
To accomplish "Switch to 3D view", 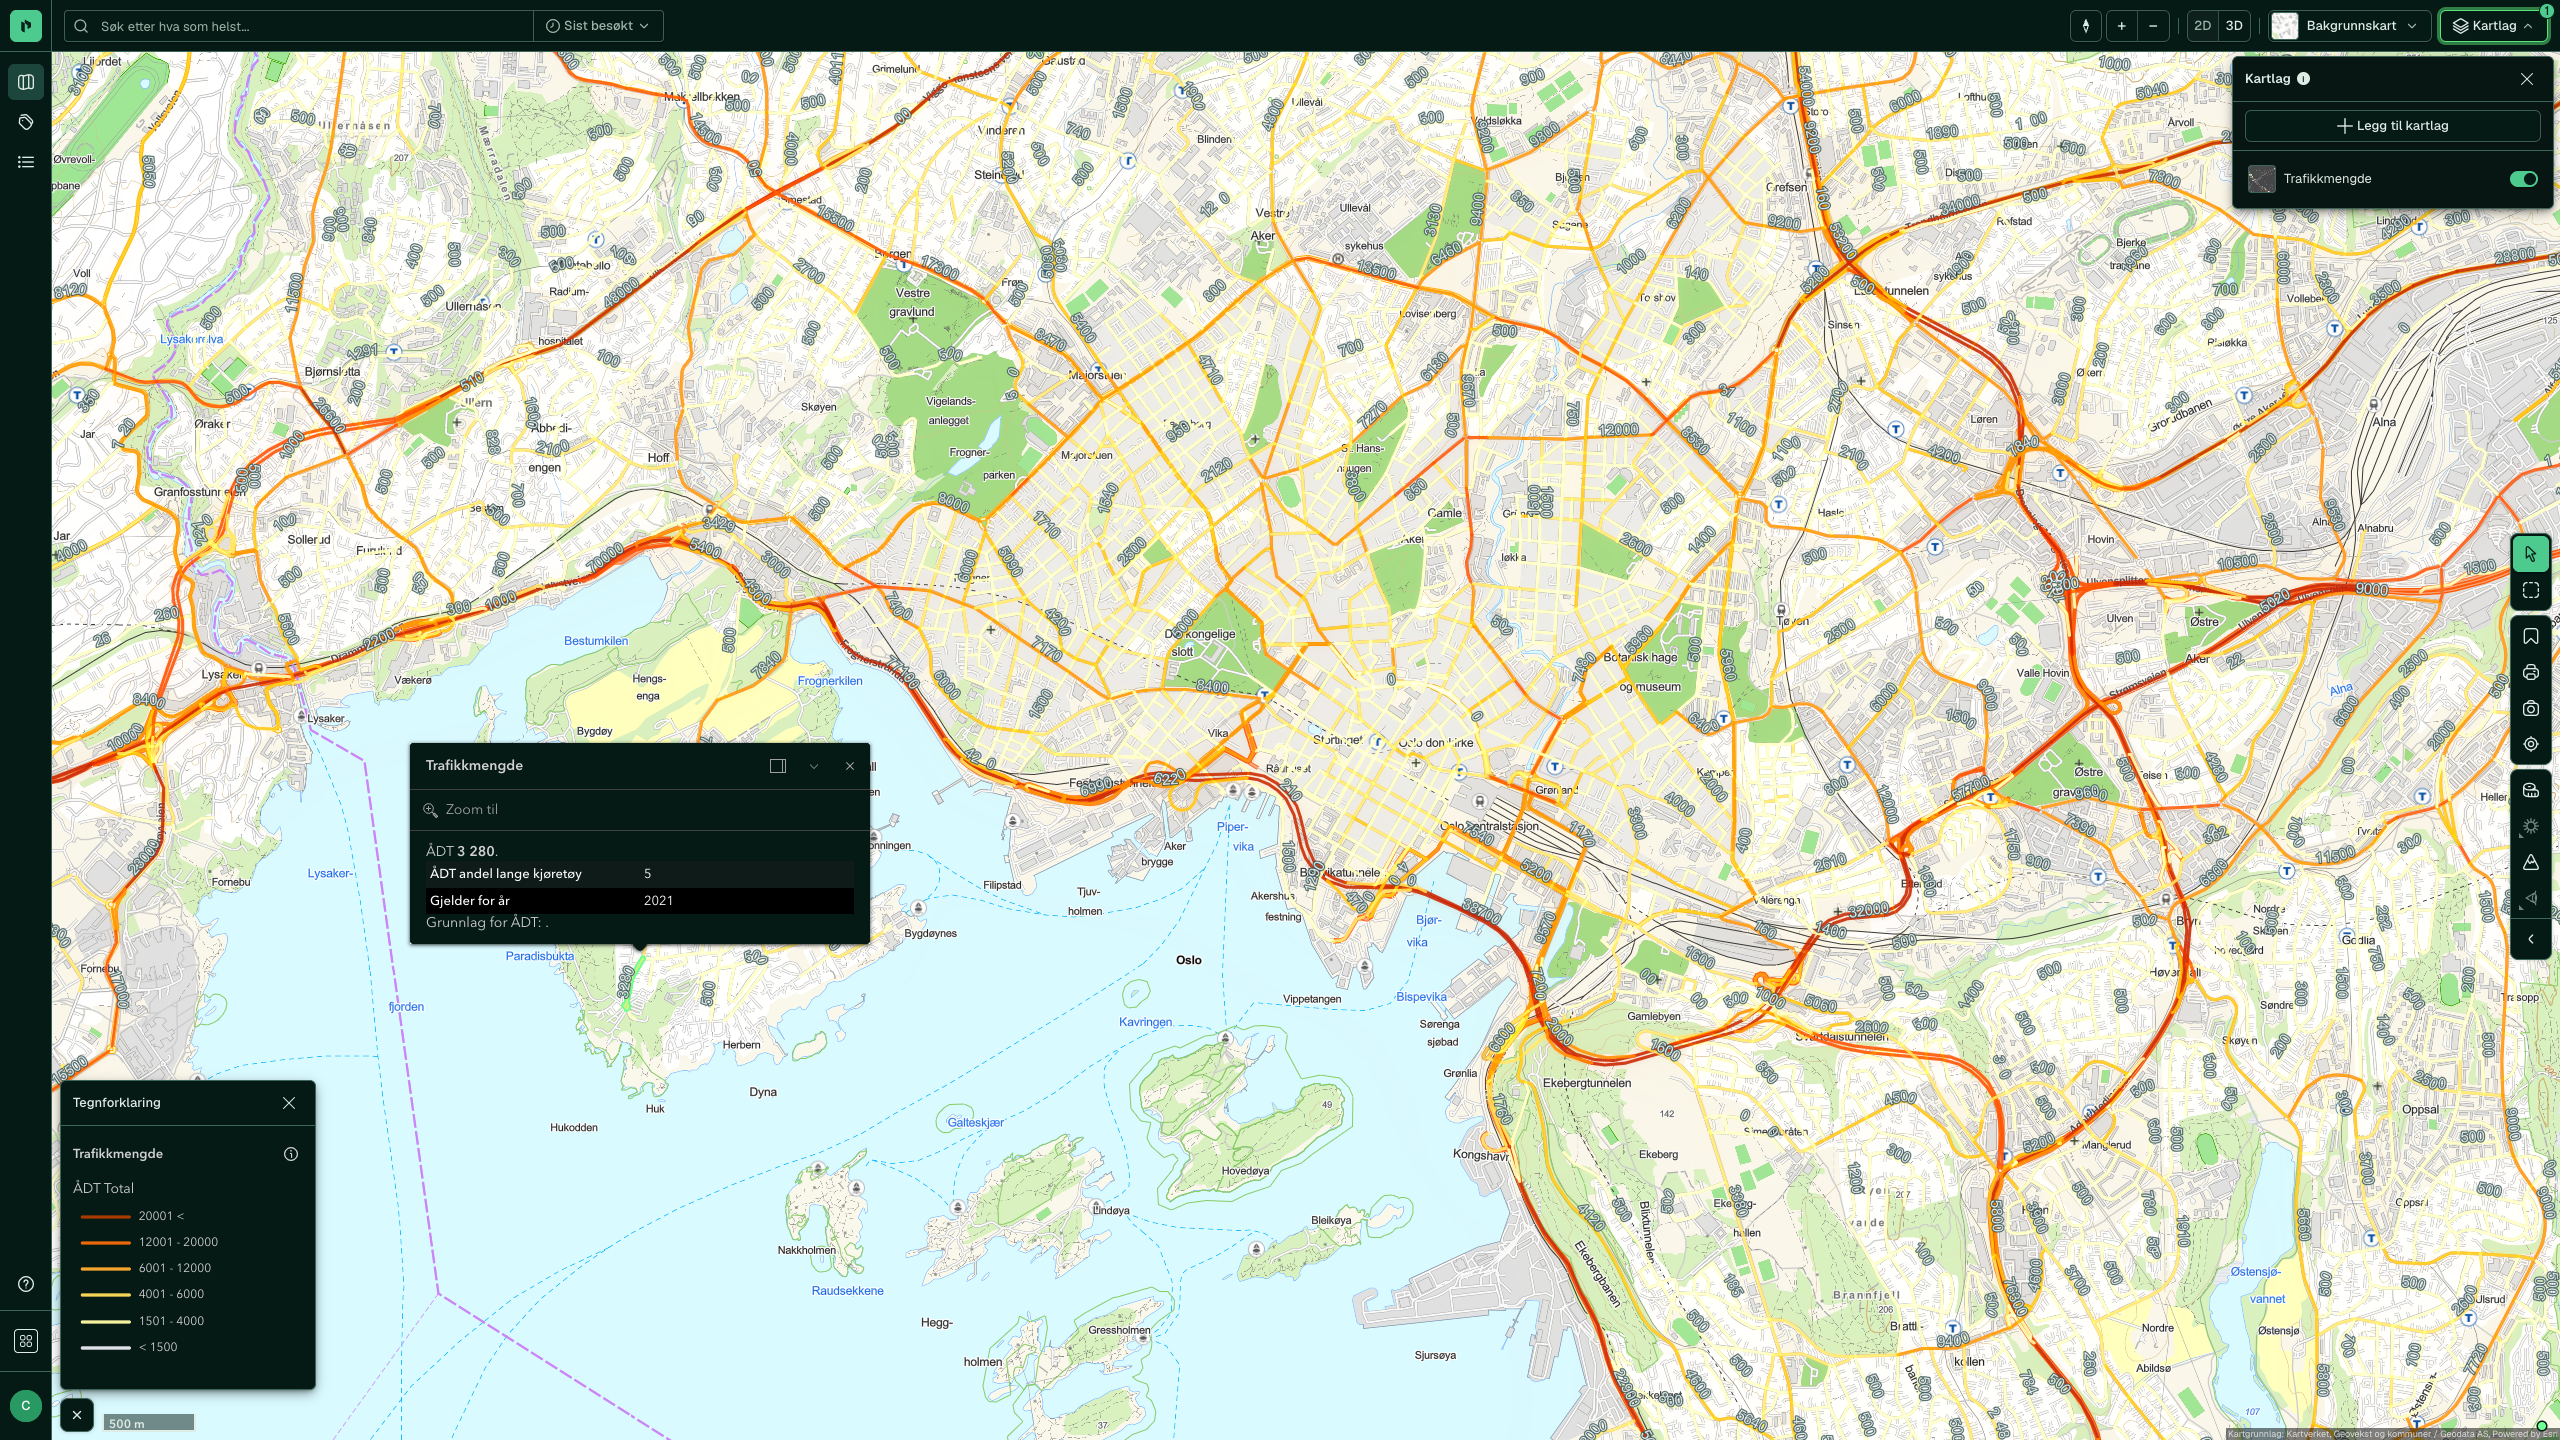I will pyautogui.click(x=2234, y=26).
